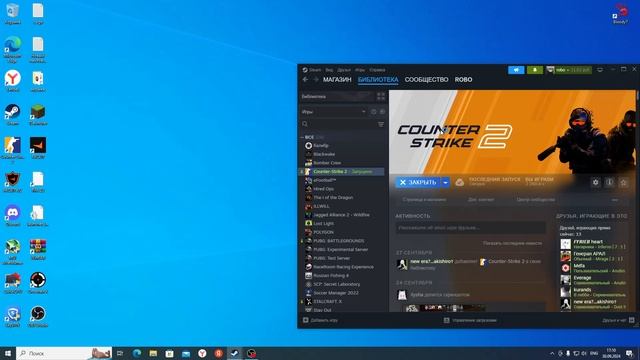Show latest news link in activity
640x360 pixels.
pyautogui.click(x=512, y=243)
